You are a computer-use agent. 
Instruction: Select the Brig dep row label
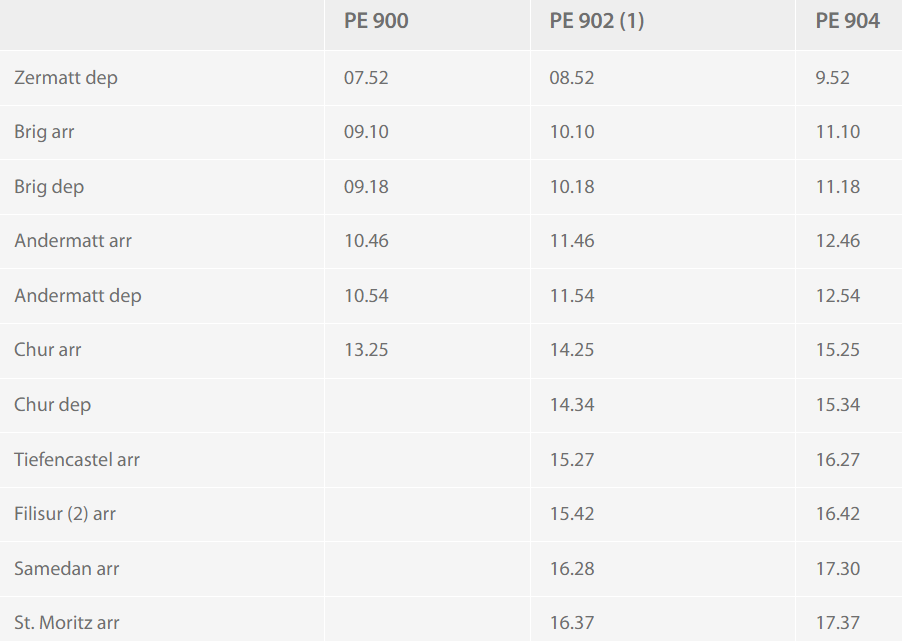pos(49,187)
